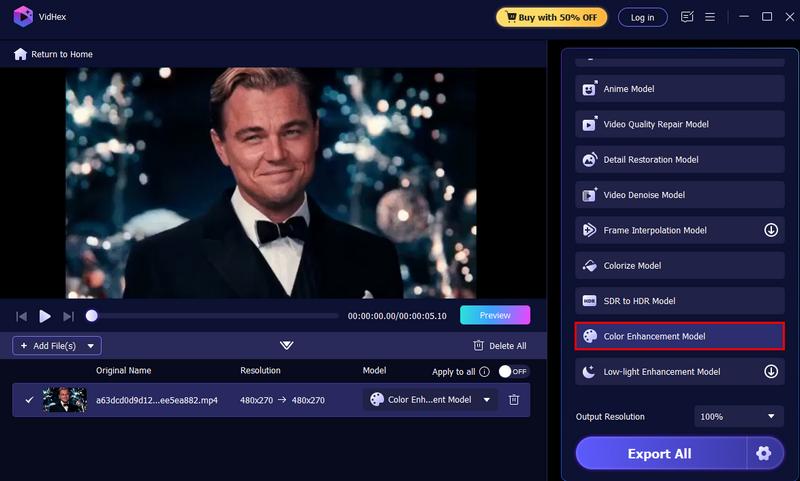
Task: Click the Export All button
Action: tap(660, 453)
